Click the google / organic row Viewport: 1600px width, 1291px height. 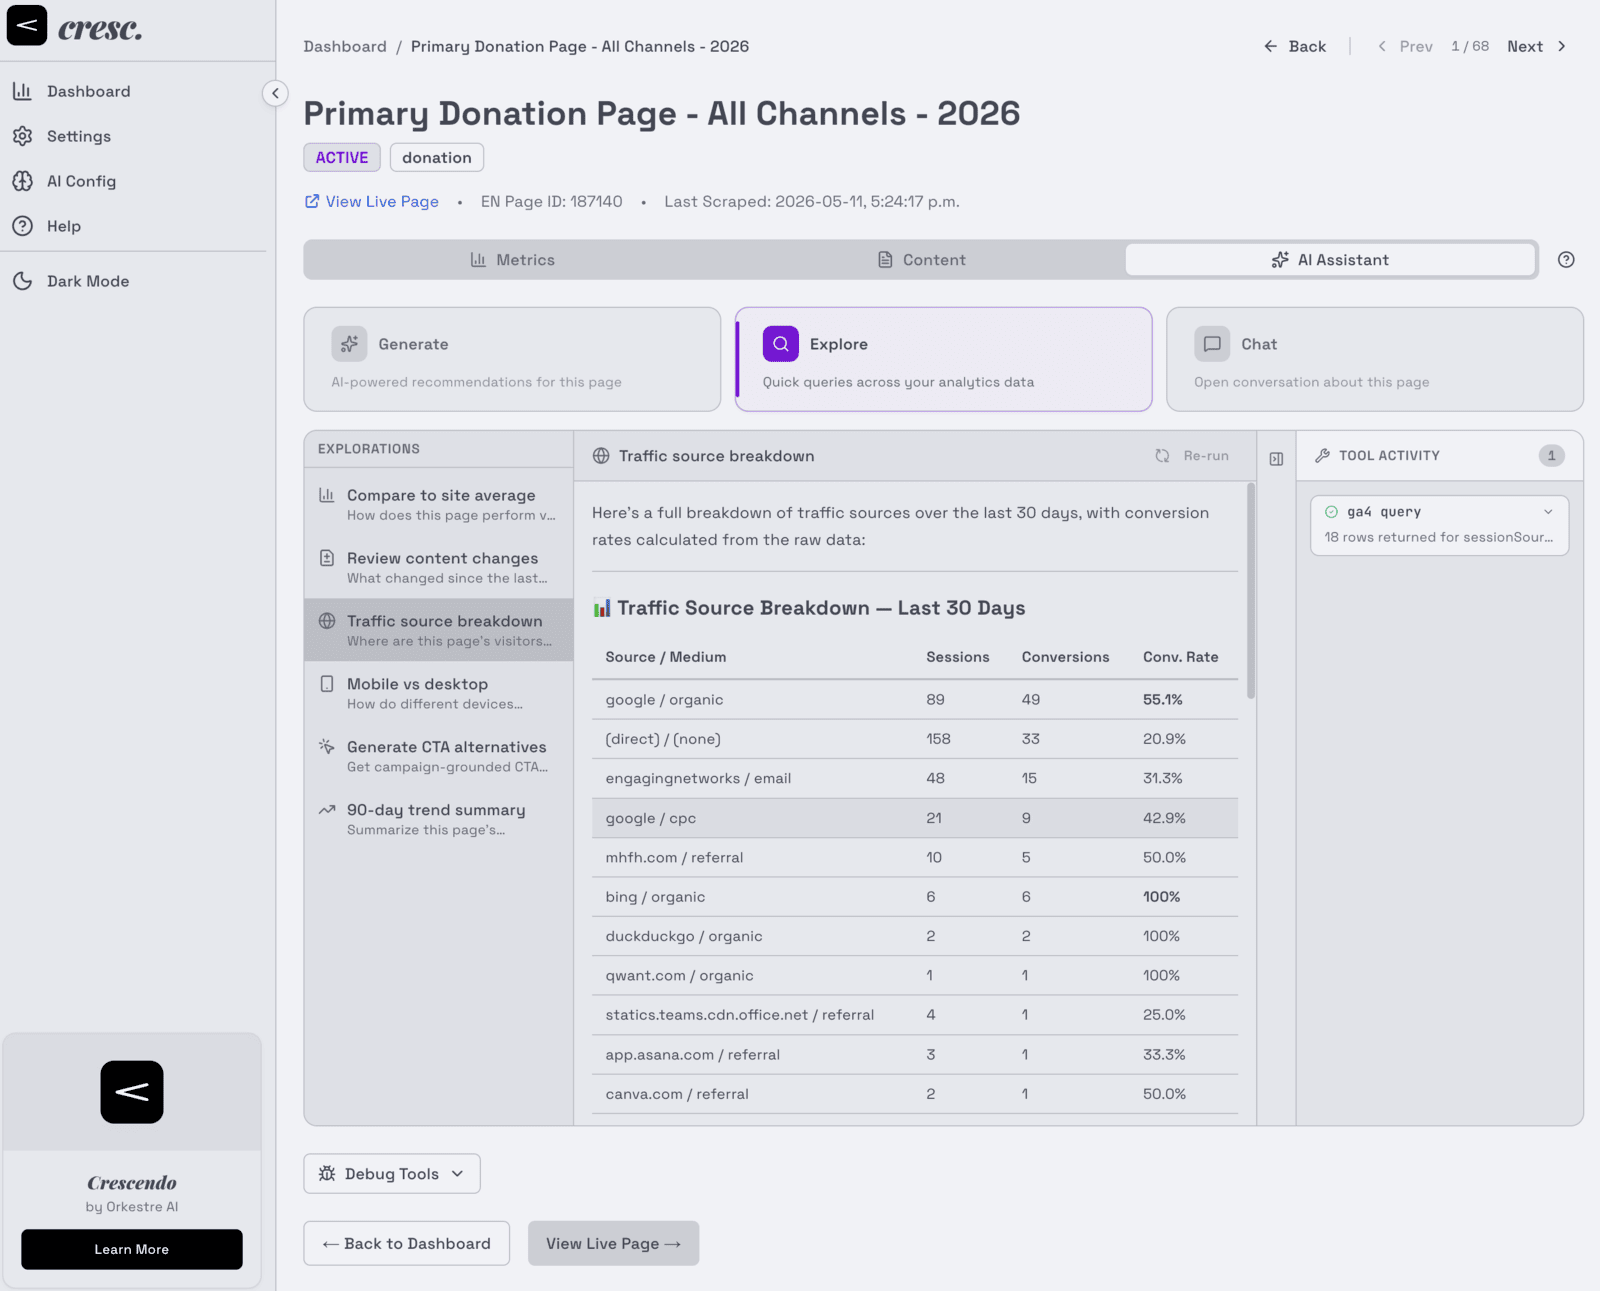[x=914, y=700]
